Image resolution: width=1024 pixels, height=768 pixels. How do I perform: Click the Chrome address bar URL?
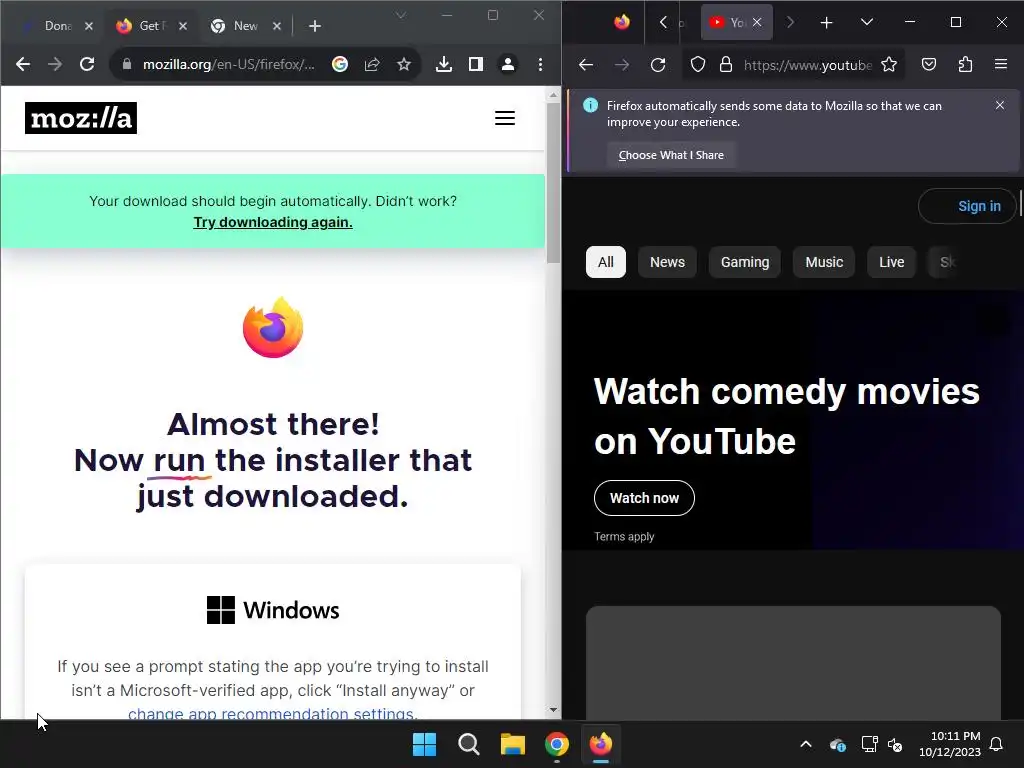coord(229,64)
